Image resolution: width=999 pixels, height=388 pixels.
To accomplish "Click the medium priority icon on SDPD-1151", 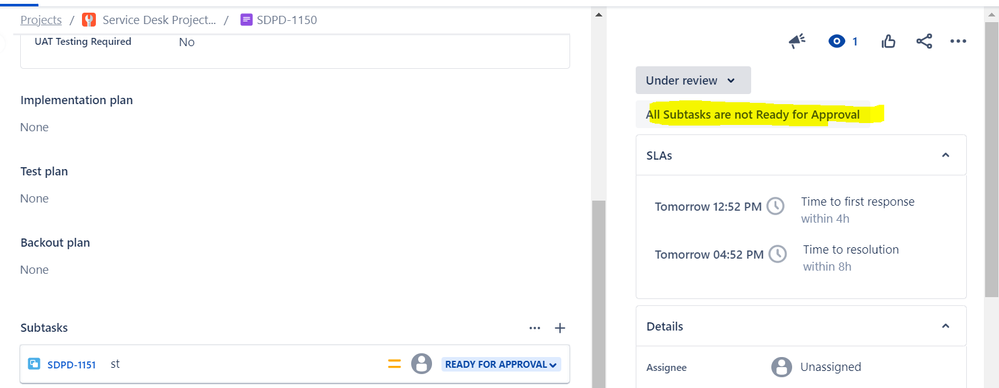I will (x=394, y=364).
